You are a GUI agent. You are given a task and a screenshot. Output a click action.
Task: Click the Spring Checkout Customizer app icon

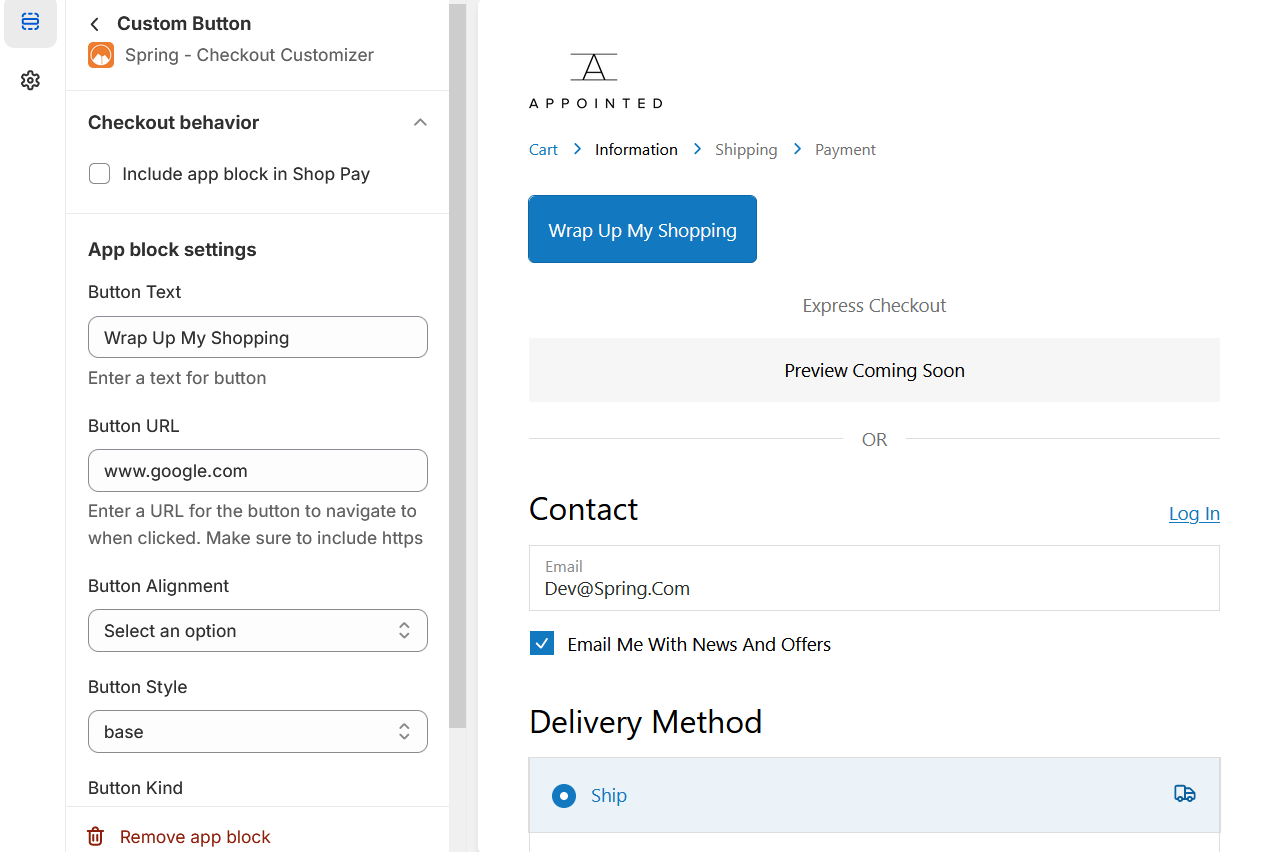[x=101, y=55]
